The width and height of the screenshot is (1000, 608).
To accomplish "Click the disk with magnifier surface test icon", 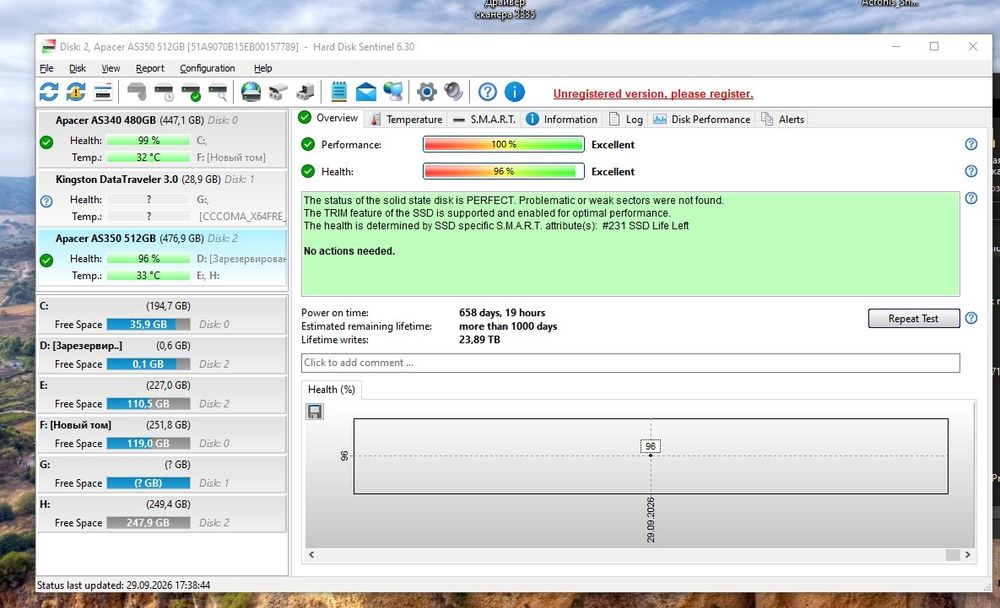I will click(218, 92).
